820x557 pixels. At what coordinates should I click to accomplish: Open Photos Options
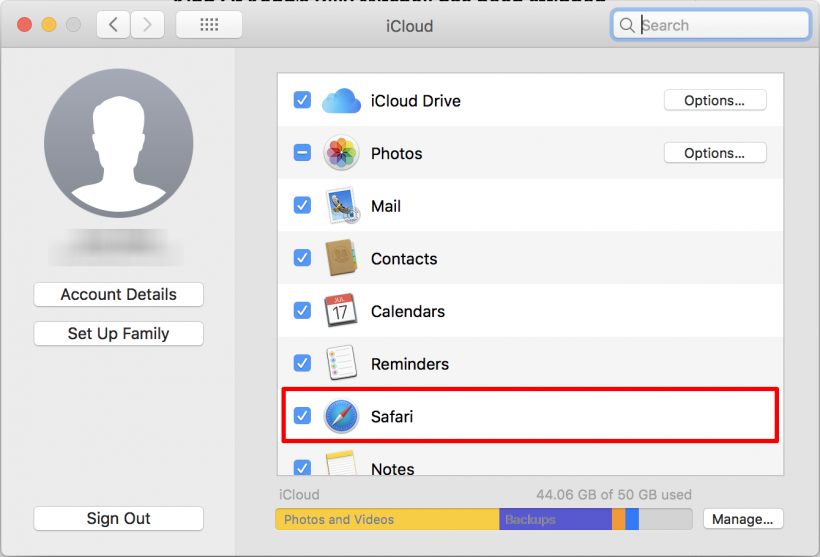(x=715, y=153)
